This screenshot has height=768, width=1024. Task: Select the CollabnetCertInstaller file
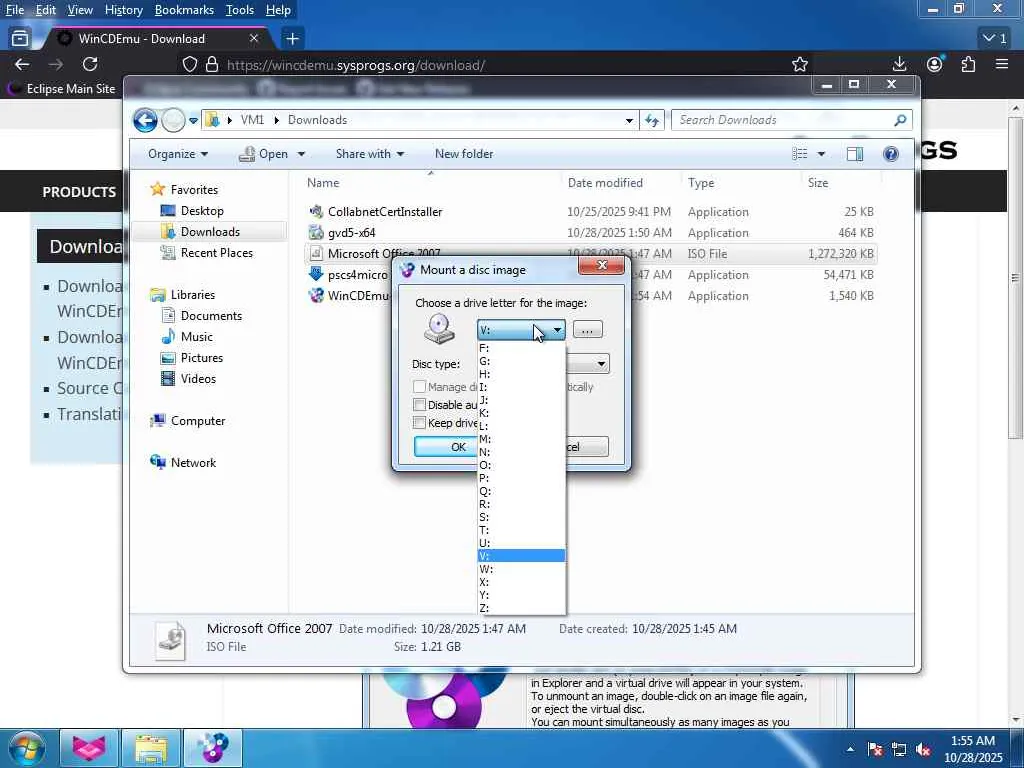[385, 212]
